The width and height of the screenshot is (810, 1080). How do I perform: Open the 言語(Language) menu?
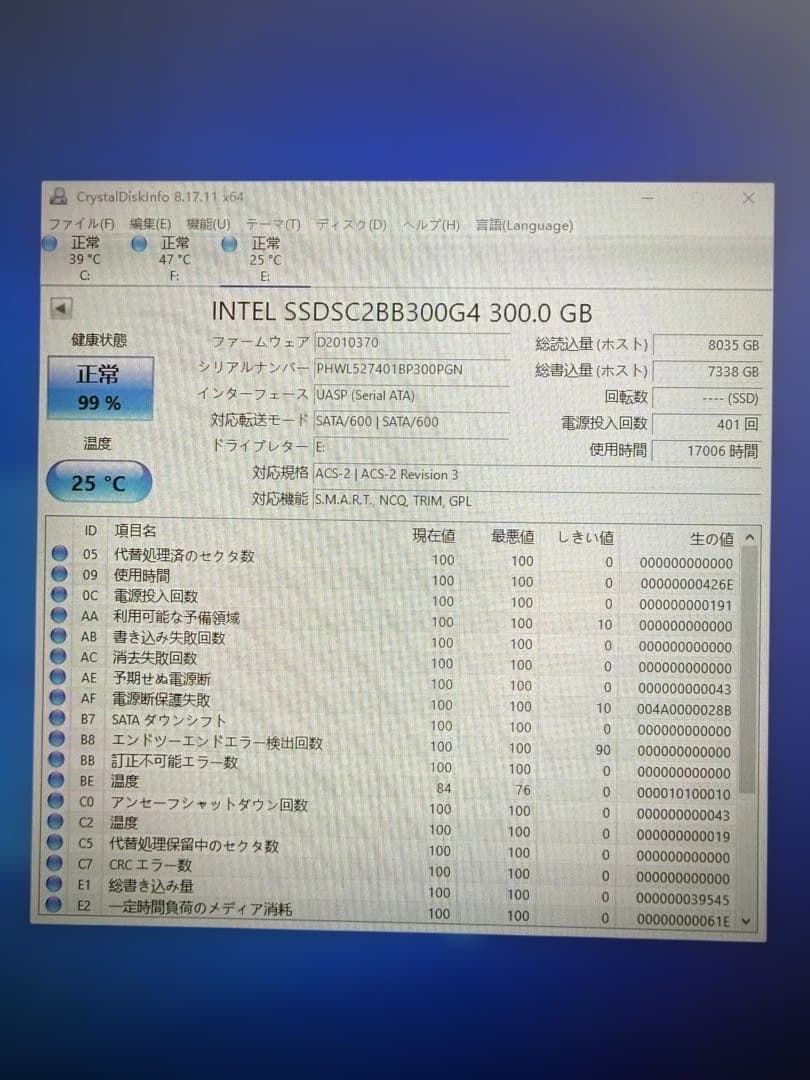523,224
